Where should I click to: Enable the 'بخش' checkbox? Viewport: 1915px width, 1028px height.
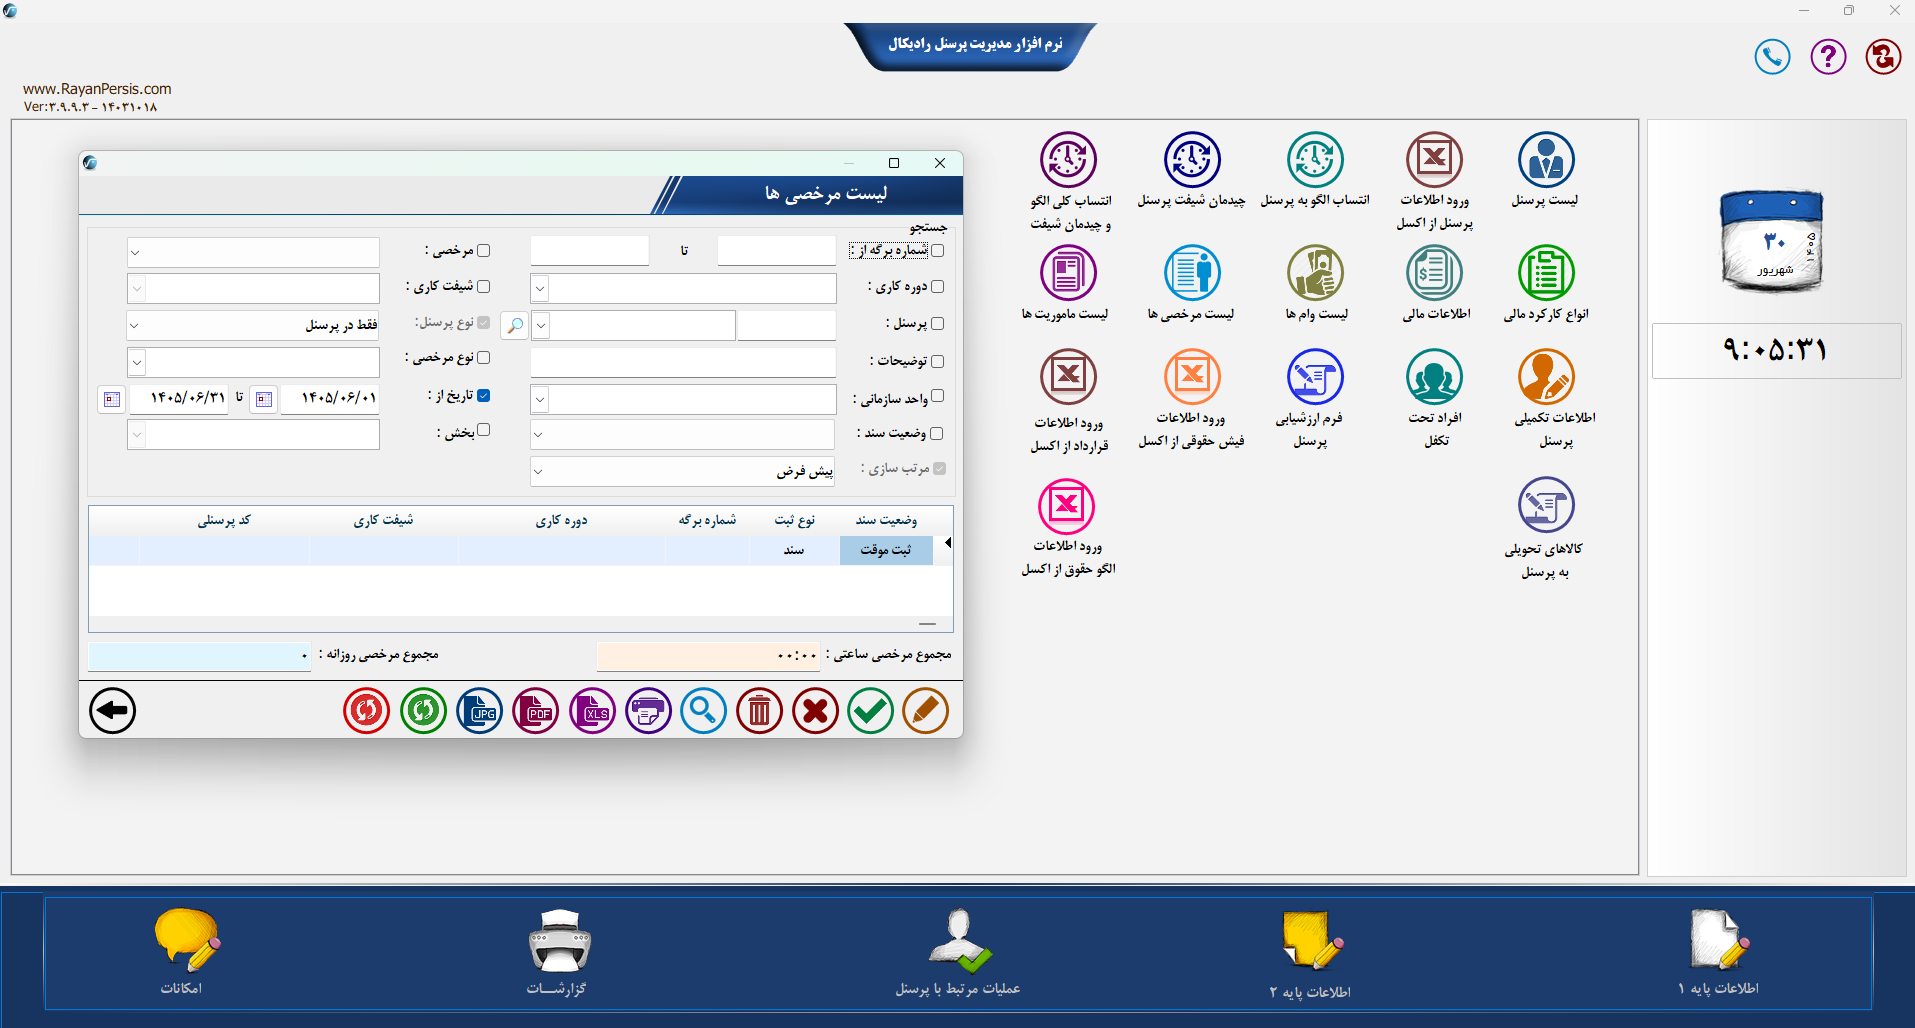[x=484, y=431]
